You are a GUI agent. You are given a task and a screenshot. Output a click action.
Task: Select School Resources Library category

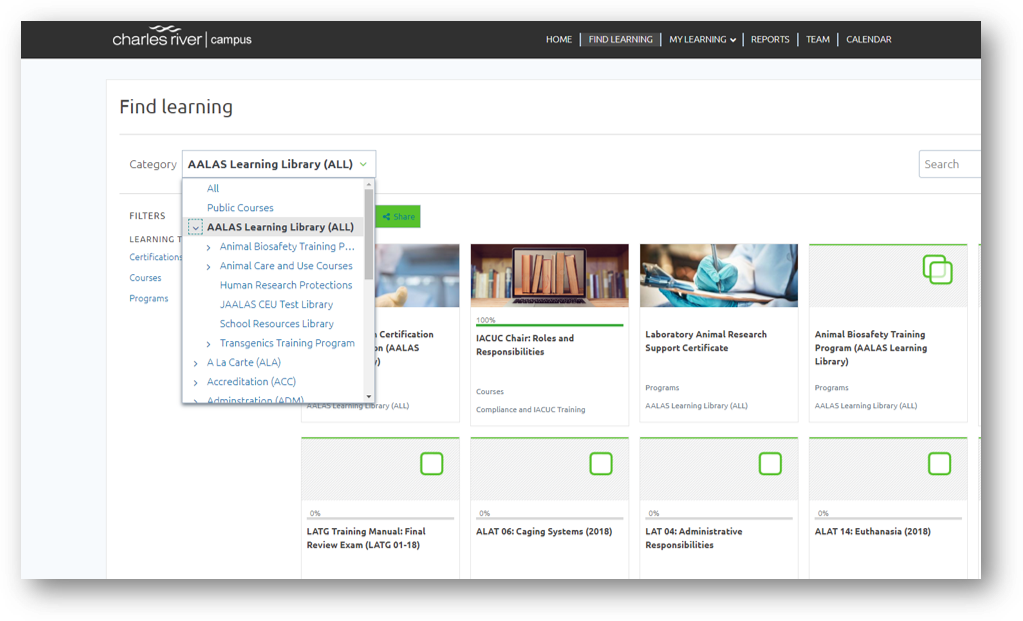[x=277, y=324]
